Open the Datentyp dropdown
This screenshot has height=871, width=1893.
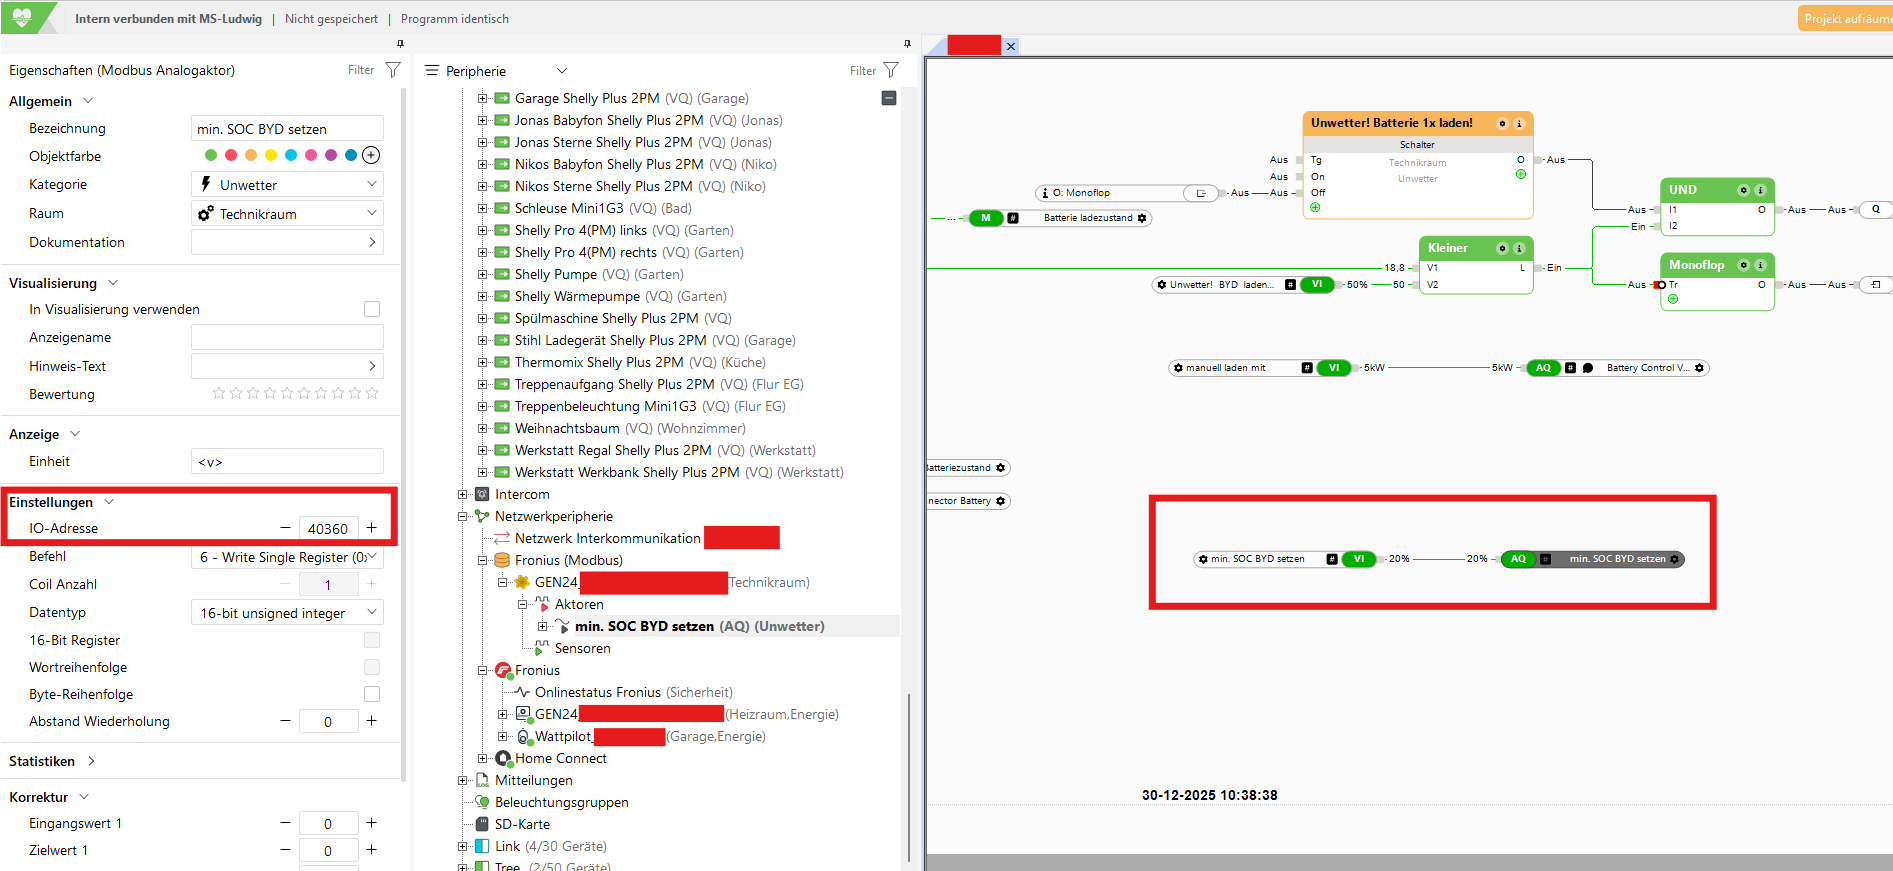point(287,613)
